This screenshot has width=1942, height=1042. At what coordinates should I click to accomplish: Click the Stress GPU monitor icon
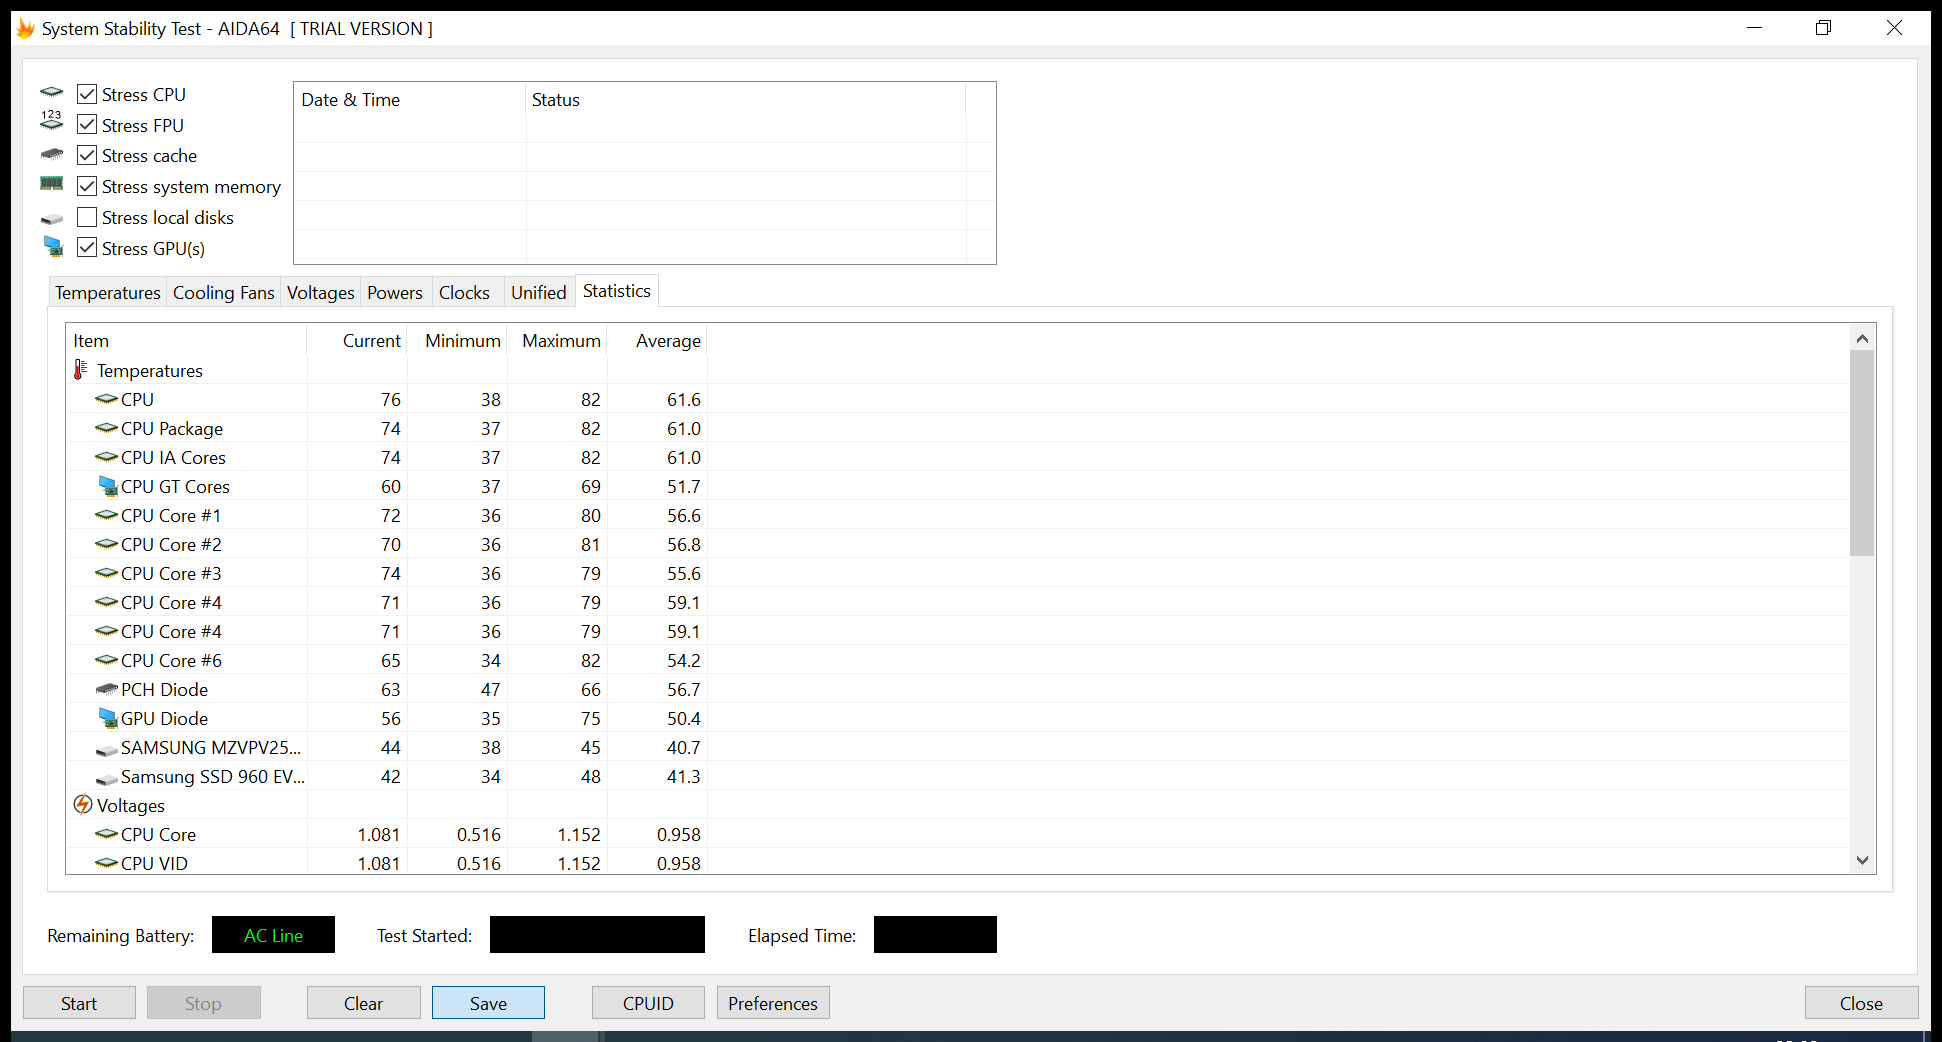(54, 246)
